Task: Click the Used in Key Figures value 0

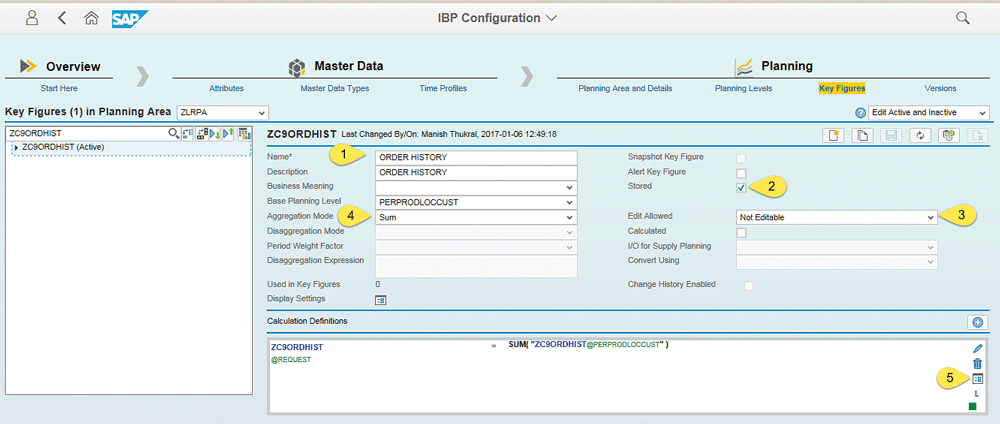Action: 378,284
